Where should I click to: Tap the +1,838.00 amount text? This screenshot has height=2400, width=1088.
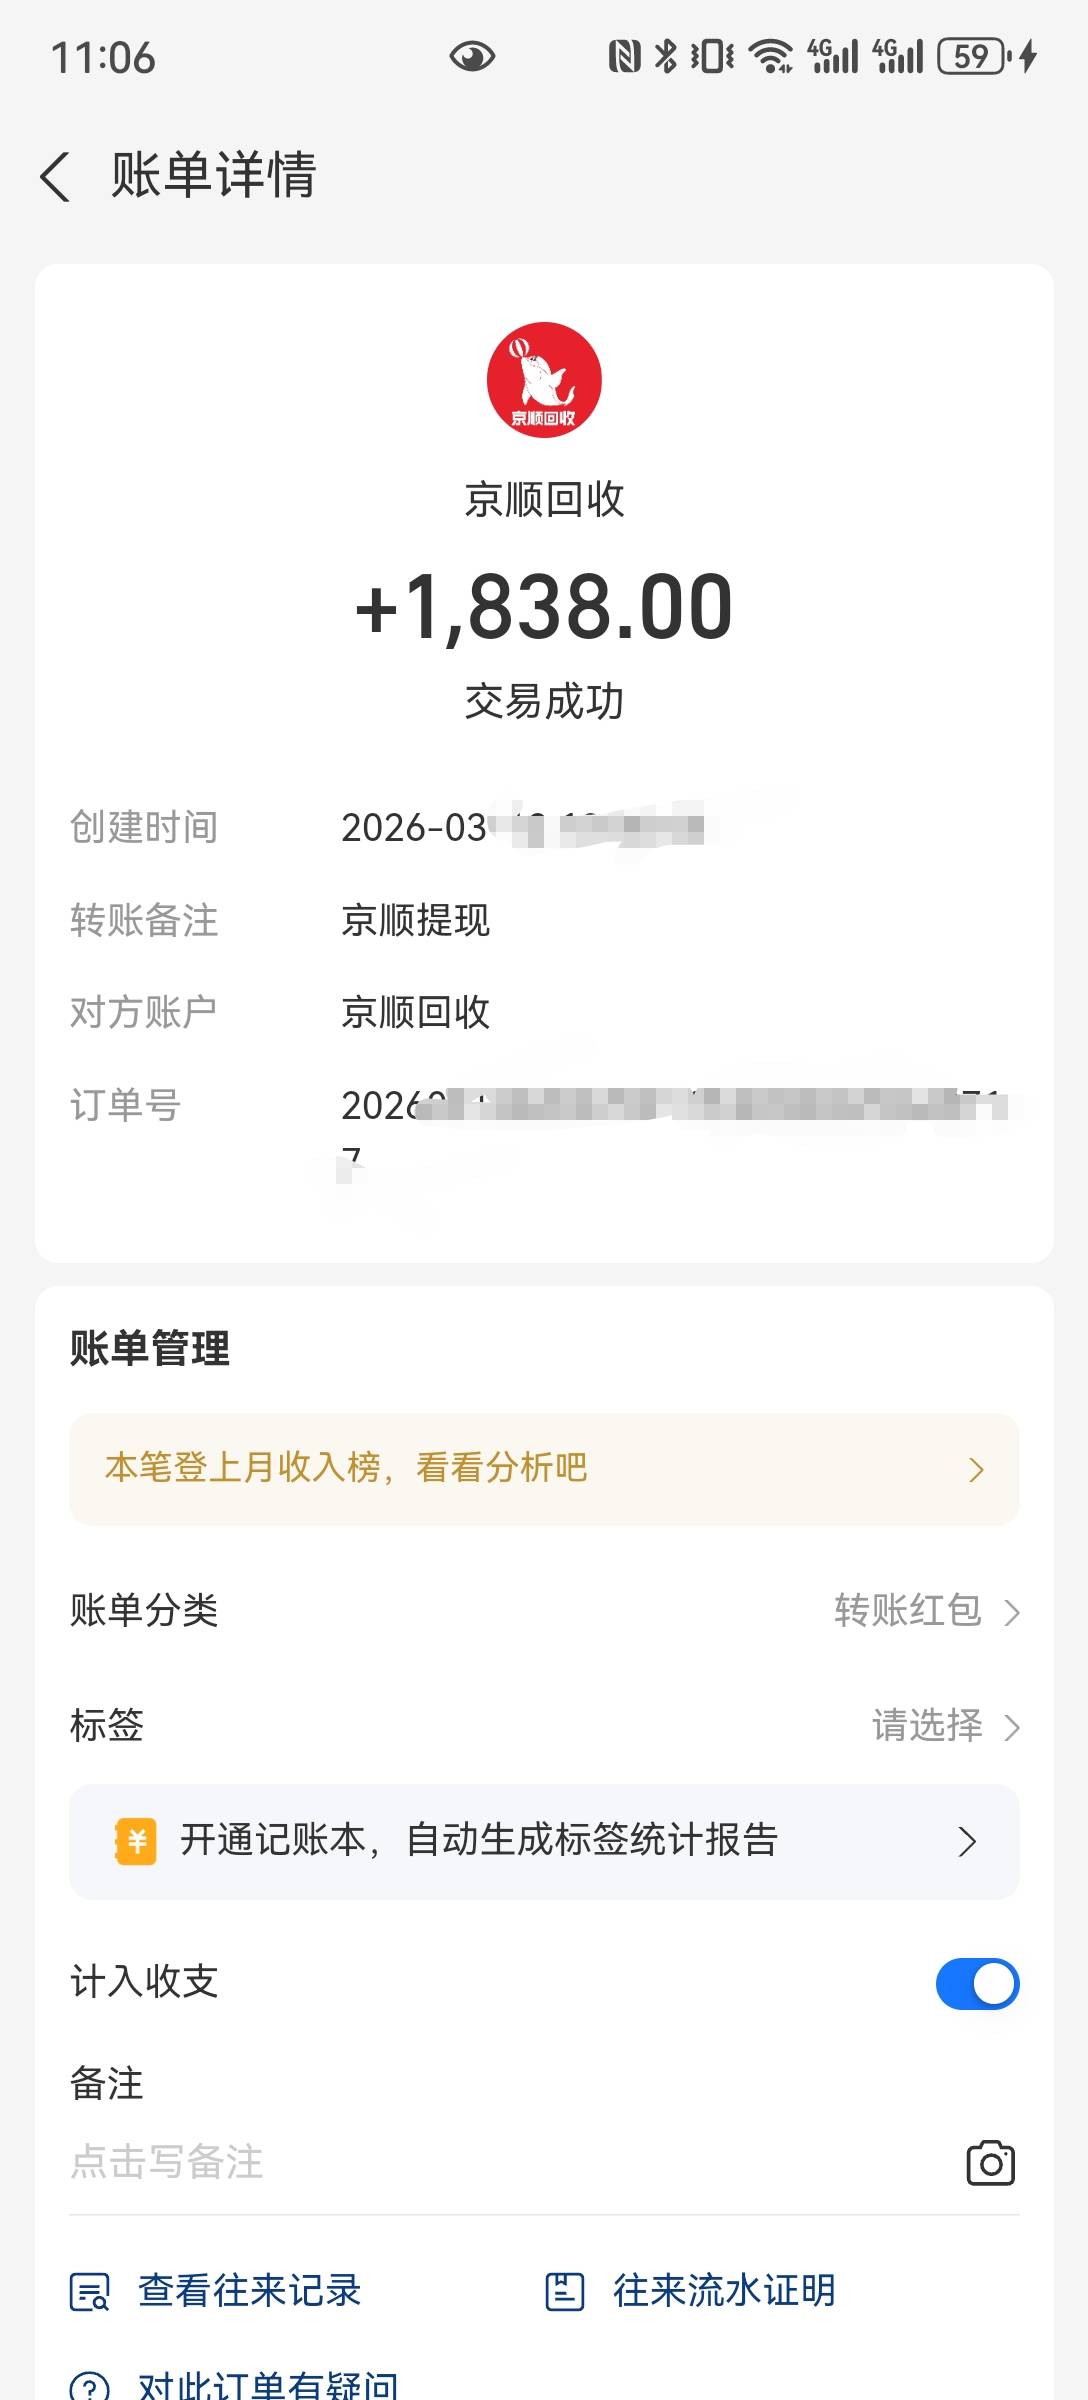pos(544,607)
